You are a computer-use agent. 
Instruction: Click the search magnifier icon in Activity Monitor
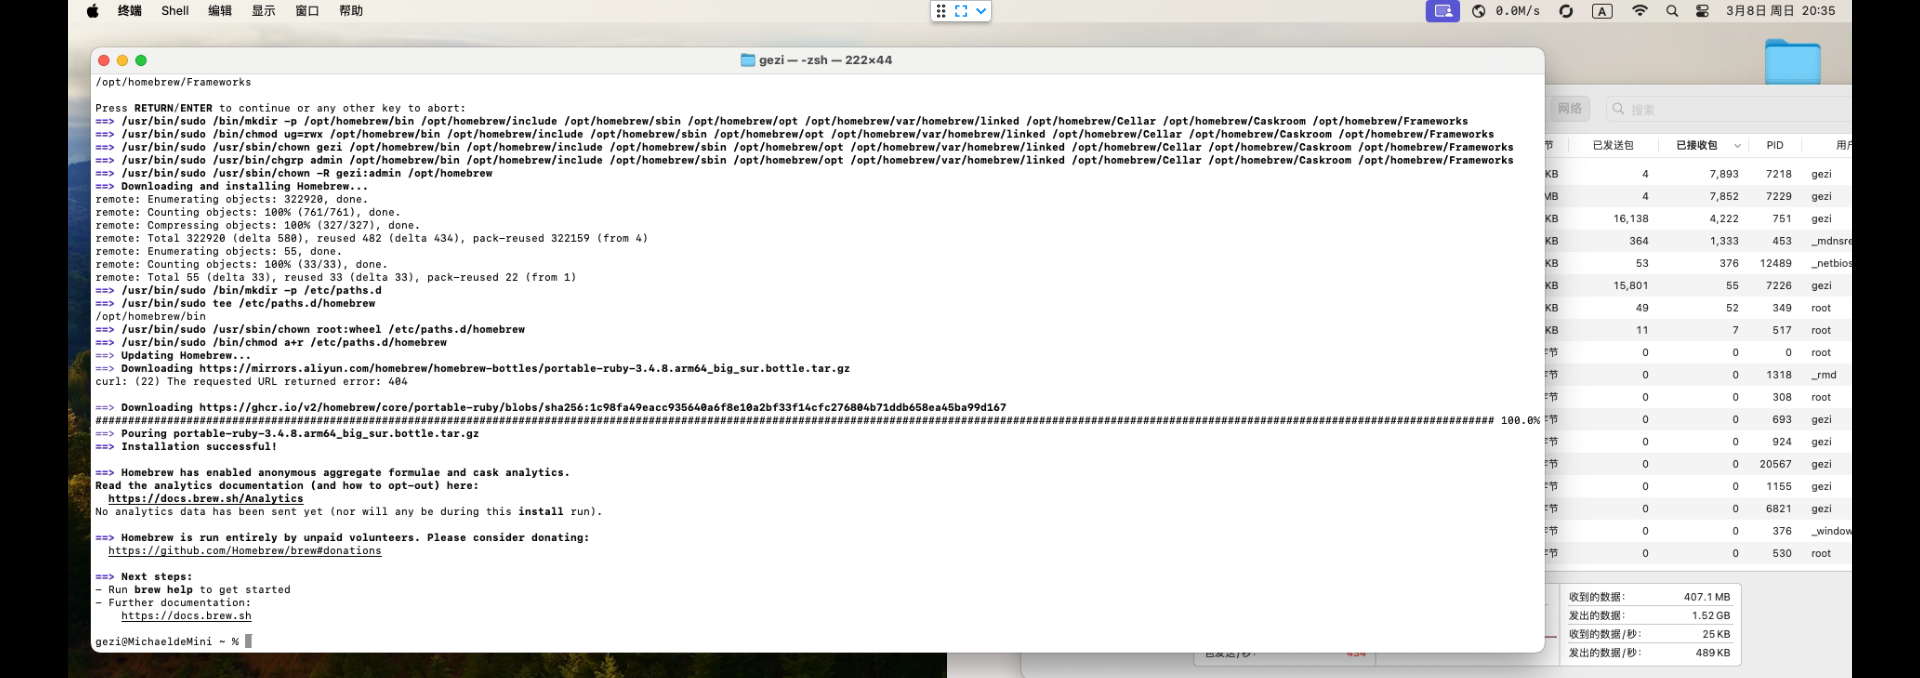tap(1619, 109)
